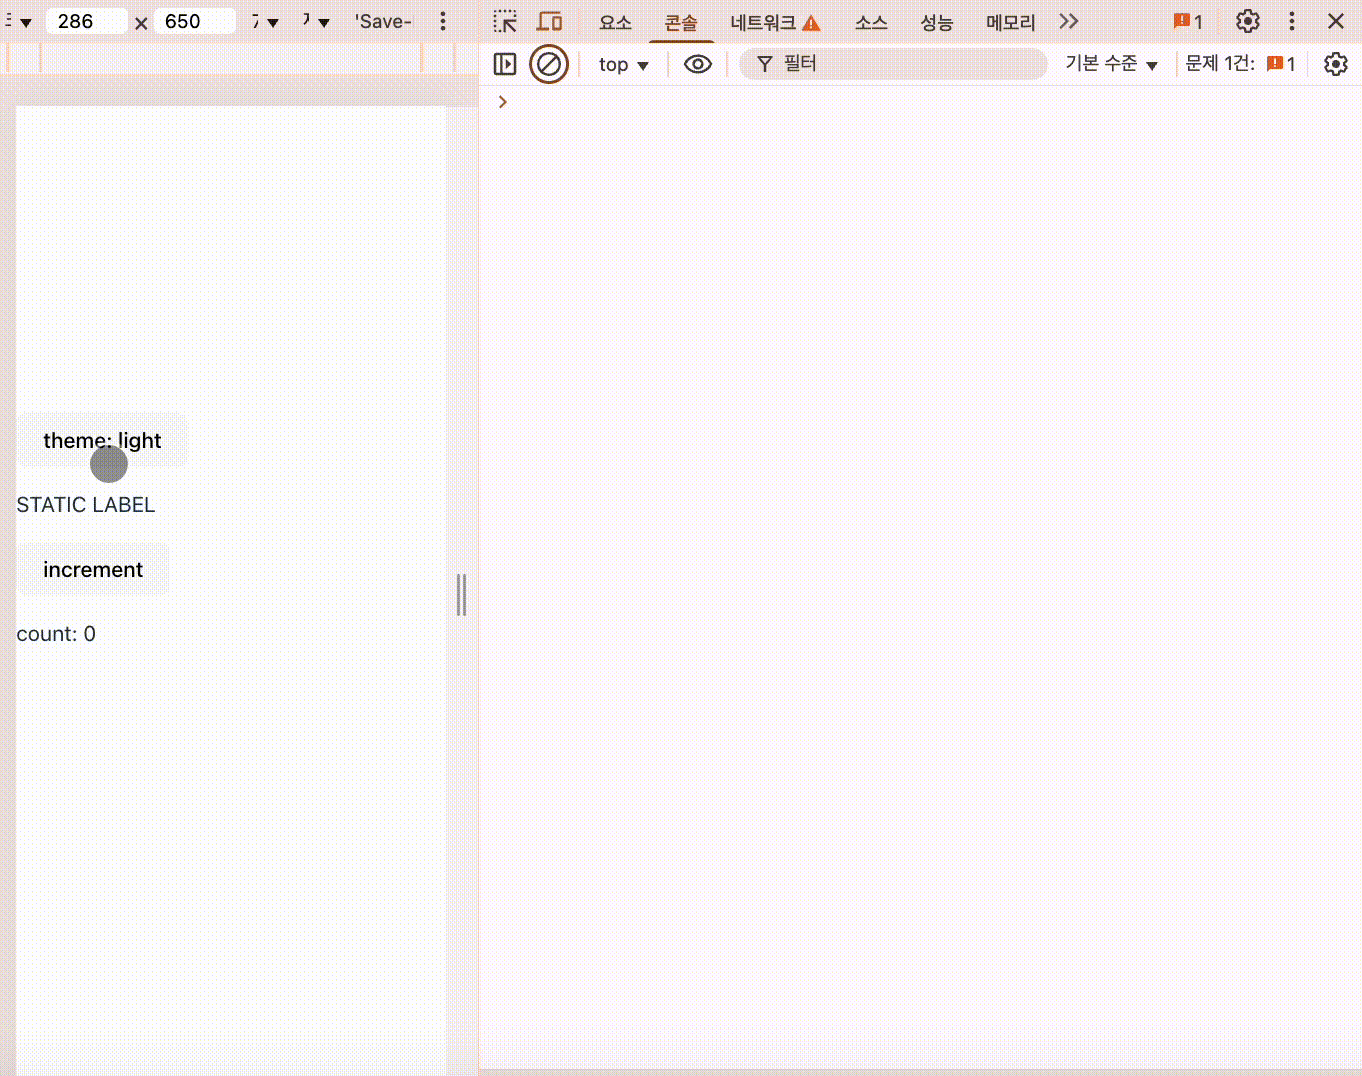Clear the console with the ban icon
This screenshot has width=1362, height=1076.
click(548, 64)
